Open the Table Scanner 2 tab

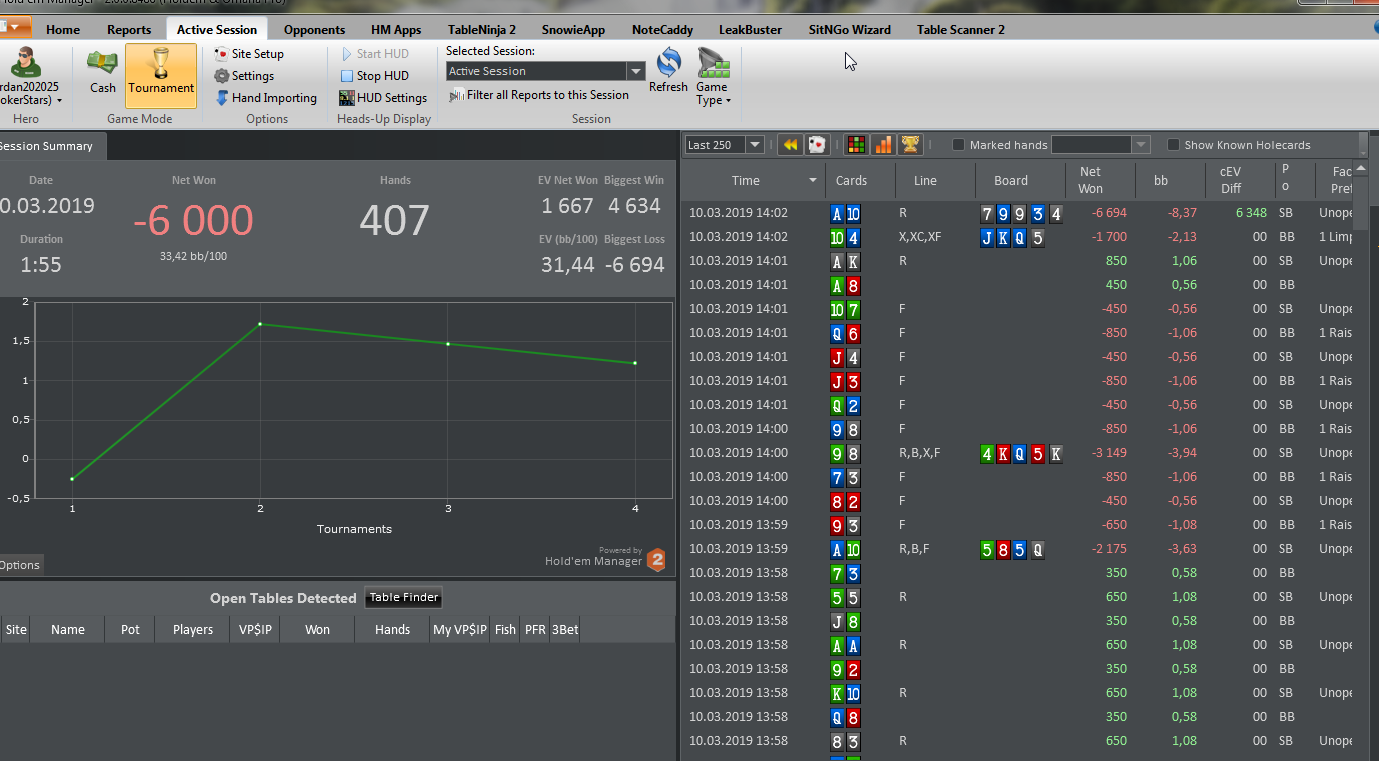[960, 30]
